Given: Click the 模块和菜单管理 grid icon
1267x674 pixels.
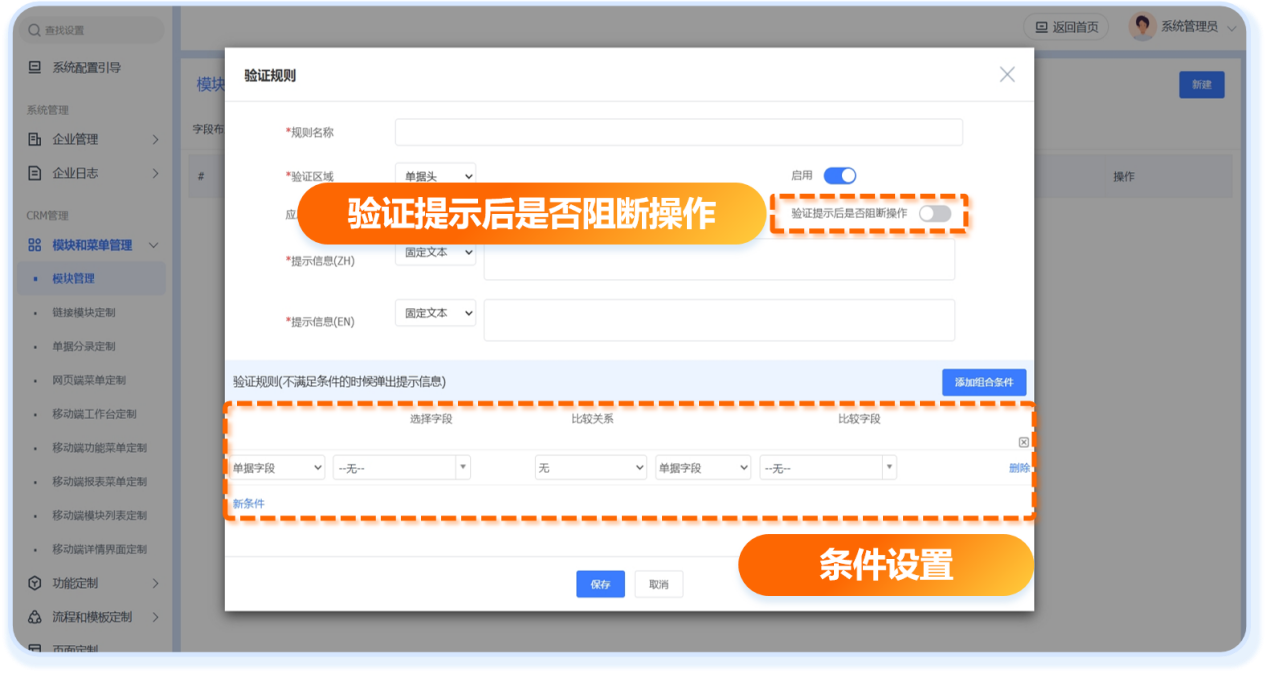Looking at the screenshot, I should point(35,245).
